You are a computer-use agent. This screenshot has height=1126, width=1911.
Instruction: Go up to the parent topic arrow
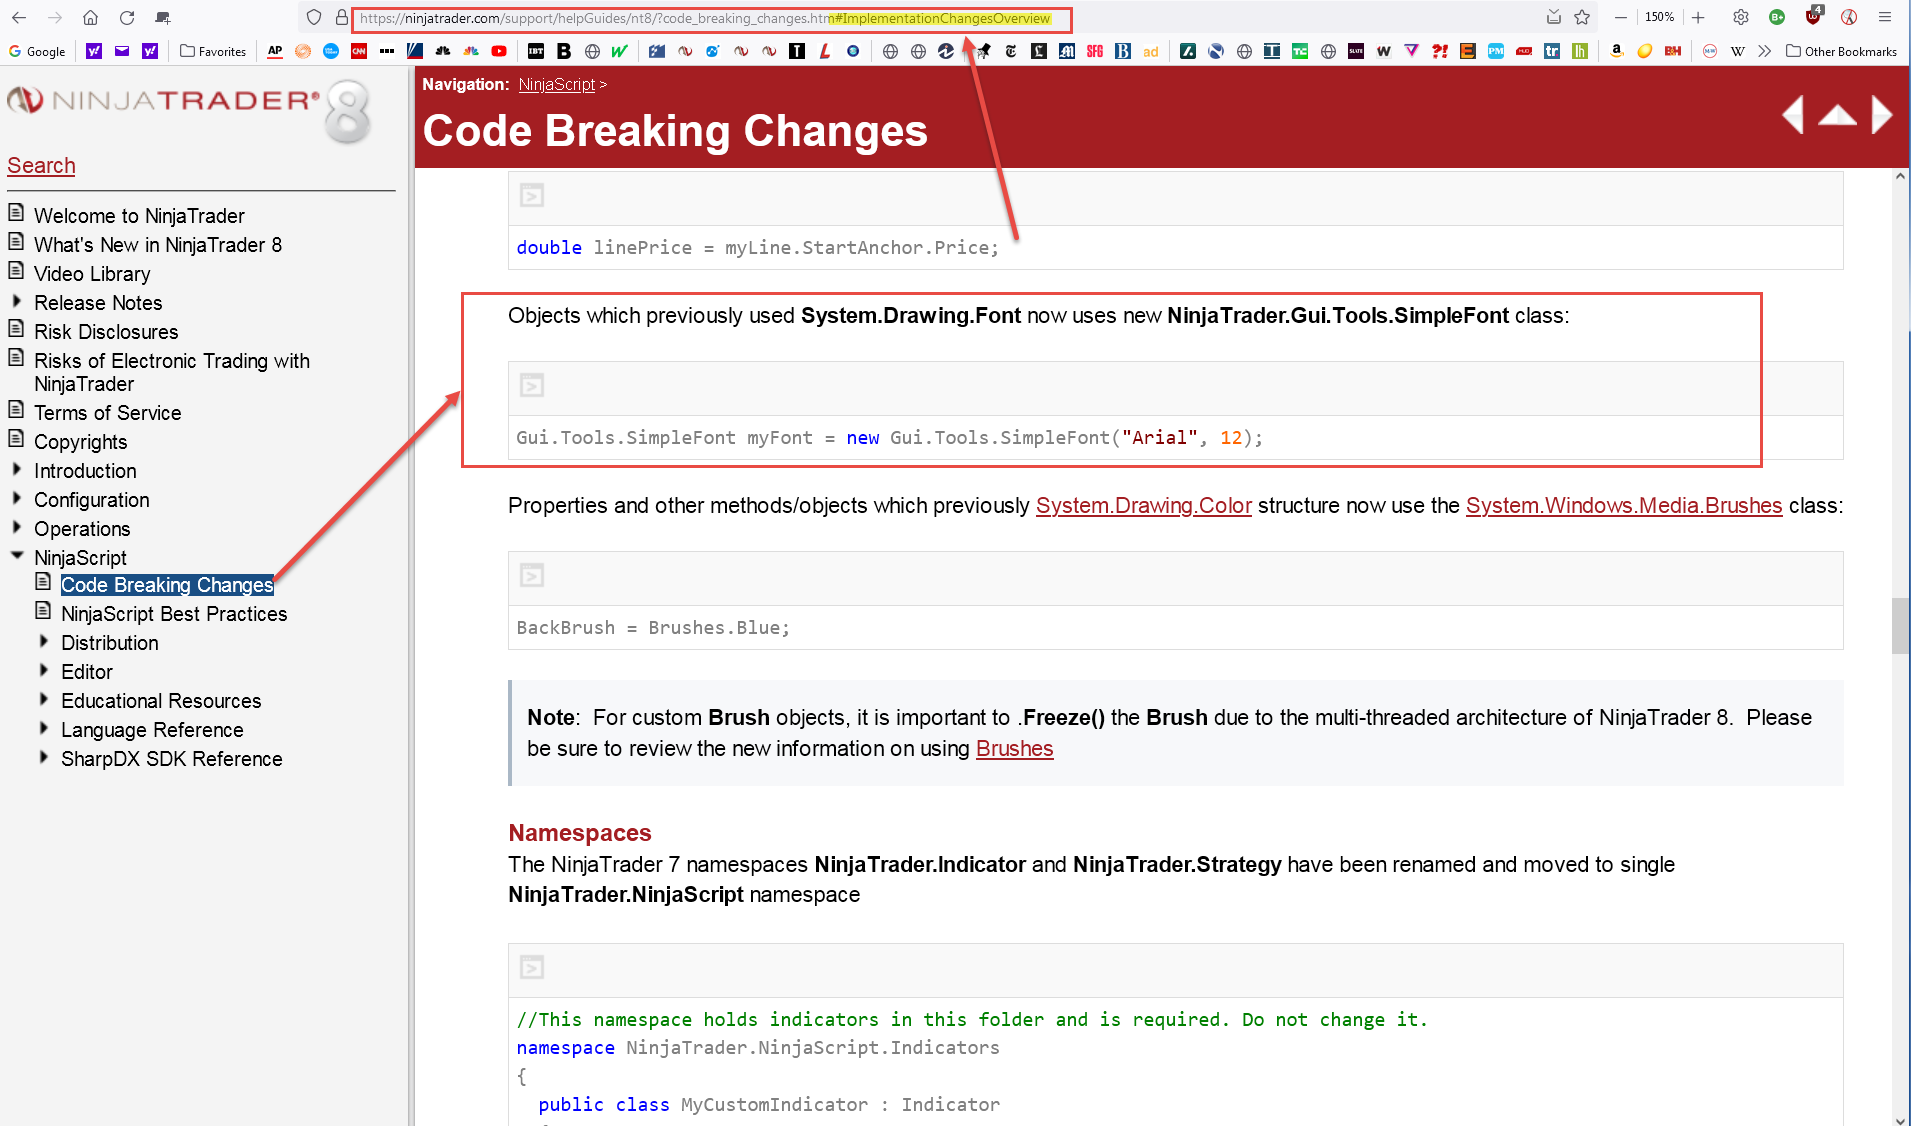[1837, 115]
